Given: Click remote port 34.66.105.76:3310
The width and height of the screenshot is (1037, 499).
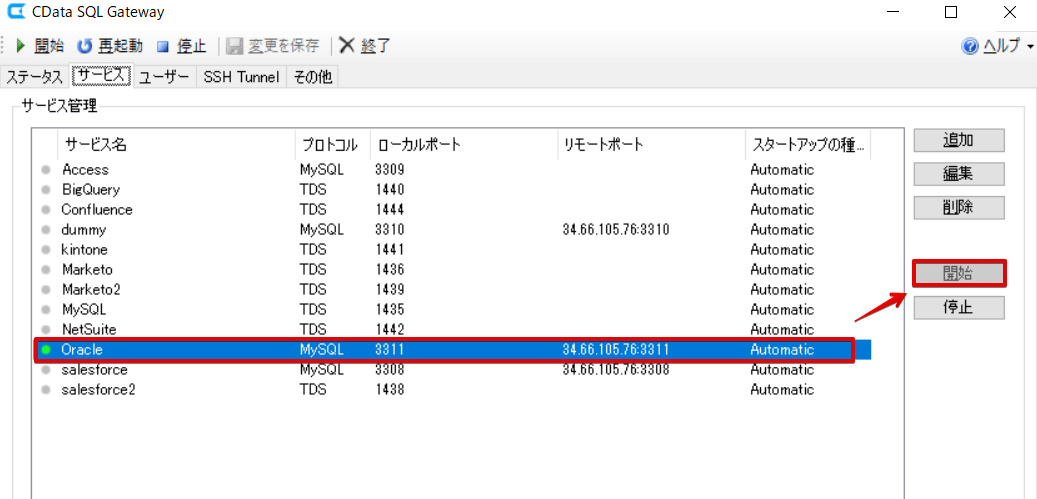Looking at the screenshot, I should (616, 230).
